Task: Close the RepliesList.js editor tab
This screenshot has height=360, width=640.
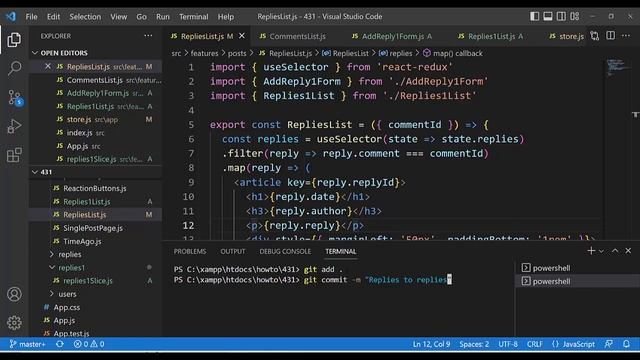Action: coord(242,36)
